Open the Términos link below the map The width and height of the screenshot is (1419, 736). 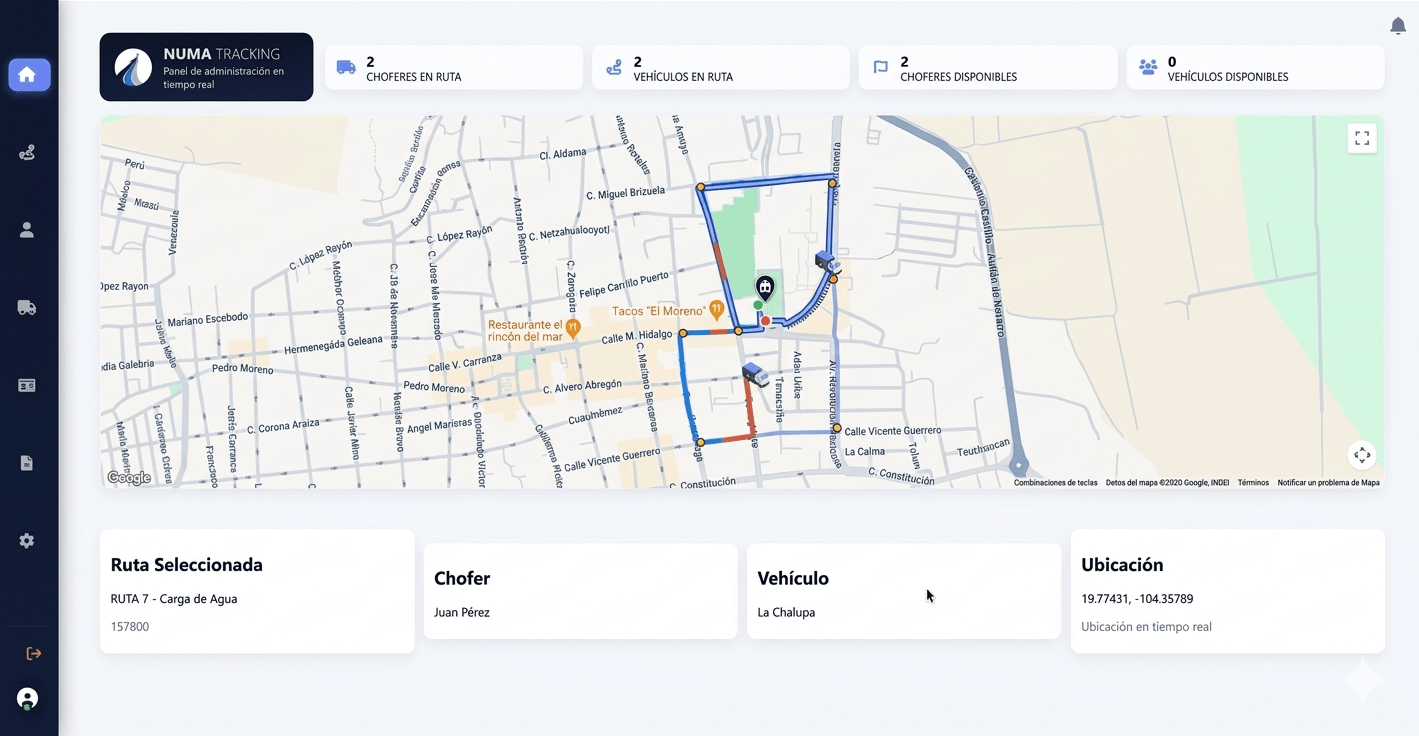coord(1252,482)
